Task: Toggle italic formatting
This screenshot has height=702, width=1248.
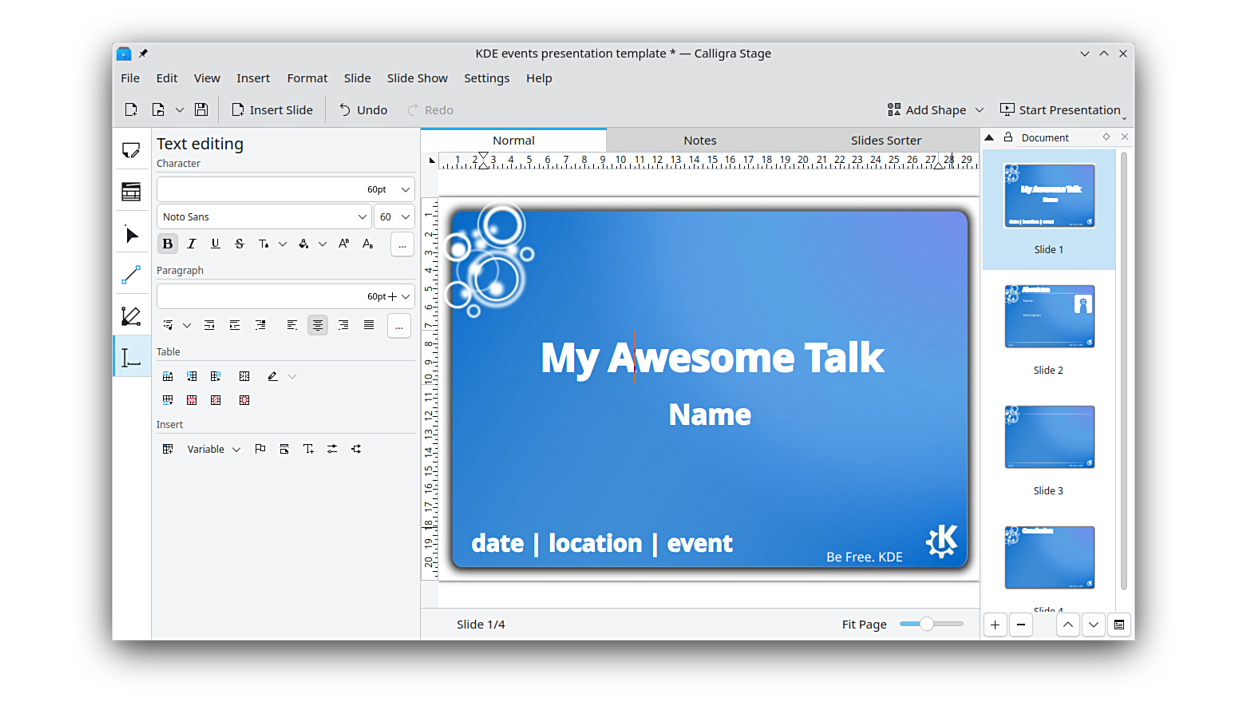Action: pos(191,244)
